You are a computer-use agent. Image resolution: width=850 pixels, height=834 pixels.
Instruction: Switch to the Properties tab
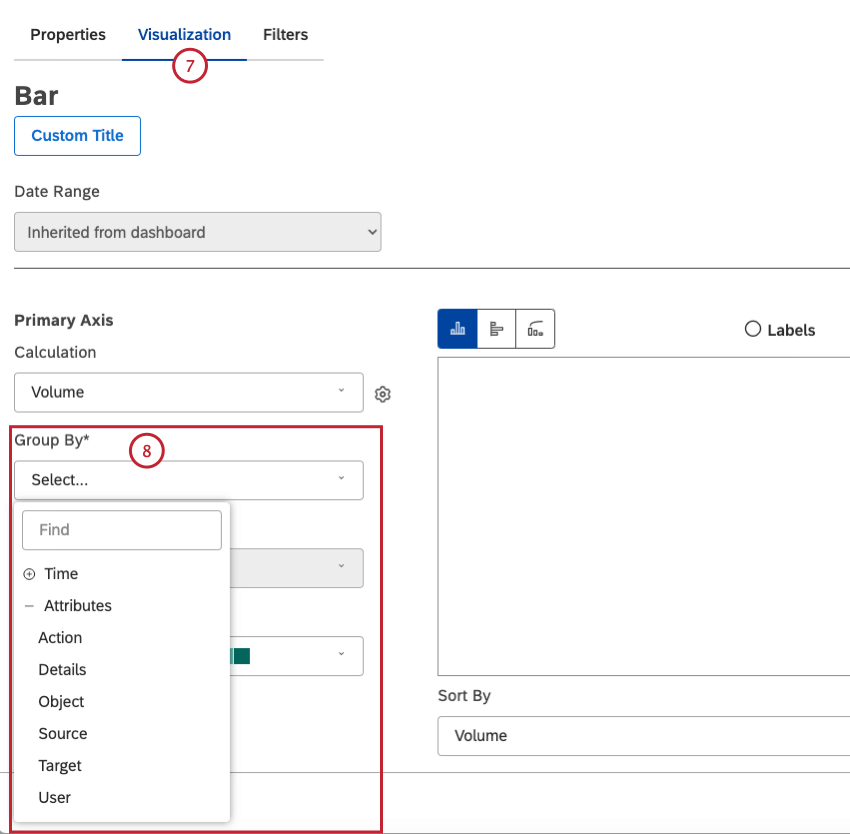coord(67,34)
